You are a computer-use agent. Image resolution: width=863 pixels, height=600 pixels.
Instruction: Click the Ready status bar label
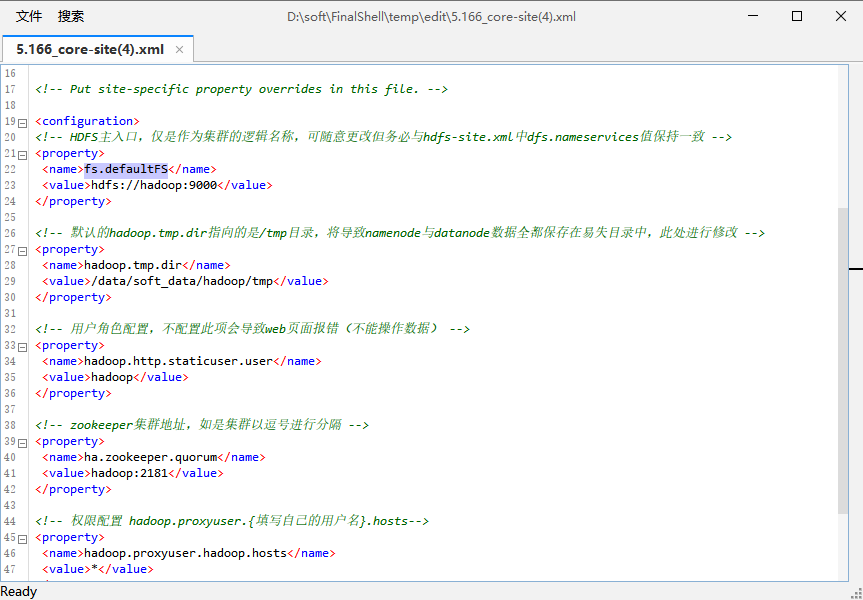(x=19, y=591)
